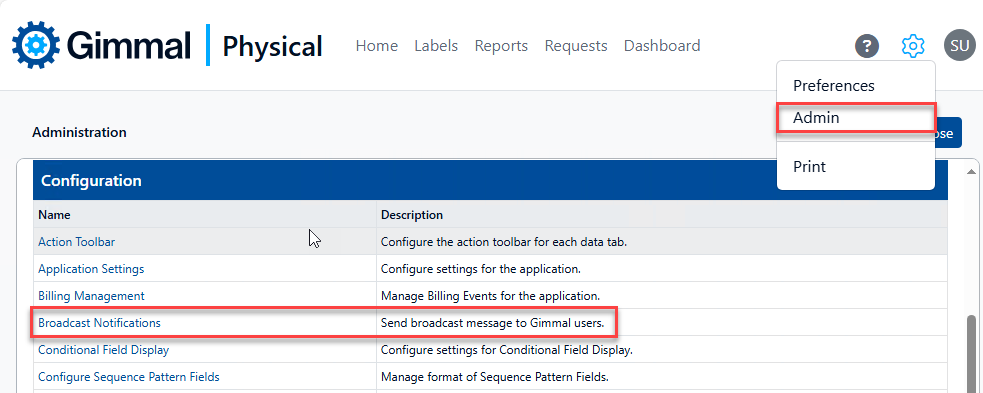Open the Conditional Field Display link

click(103, 350)
